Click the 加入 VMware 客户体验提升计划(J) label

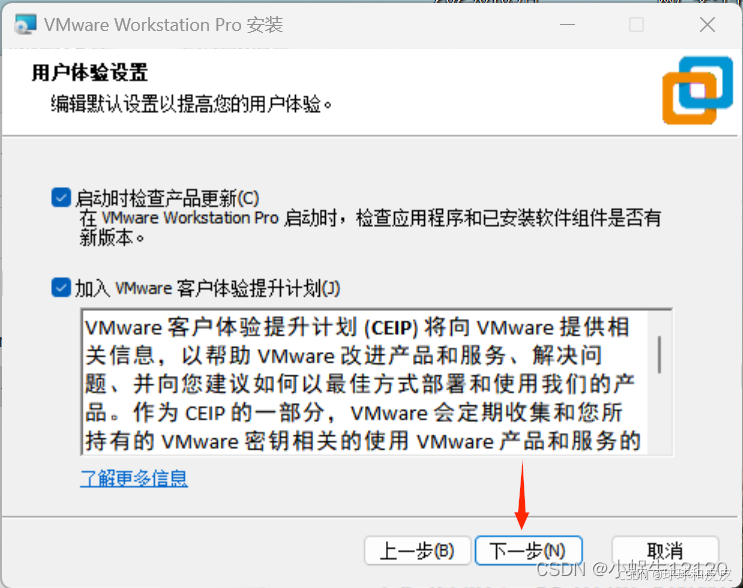click(x=208, y=288)
